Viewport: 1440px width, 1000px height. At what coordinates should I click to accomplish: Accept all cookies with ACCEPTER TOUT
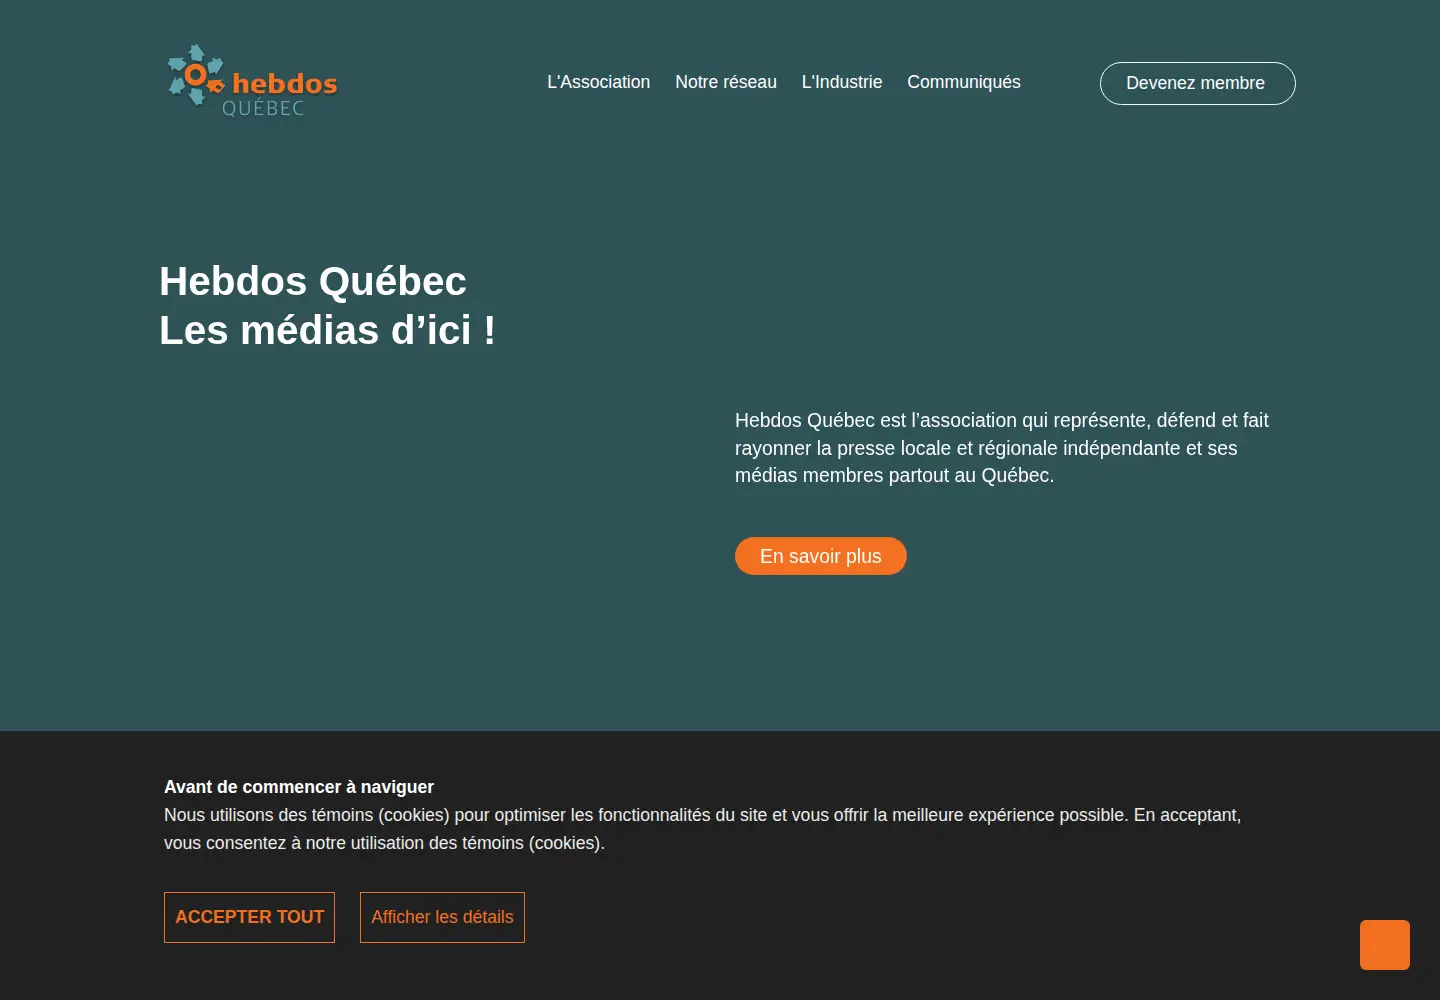point(249,917)
